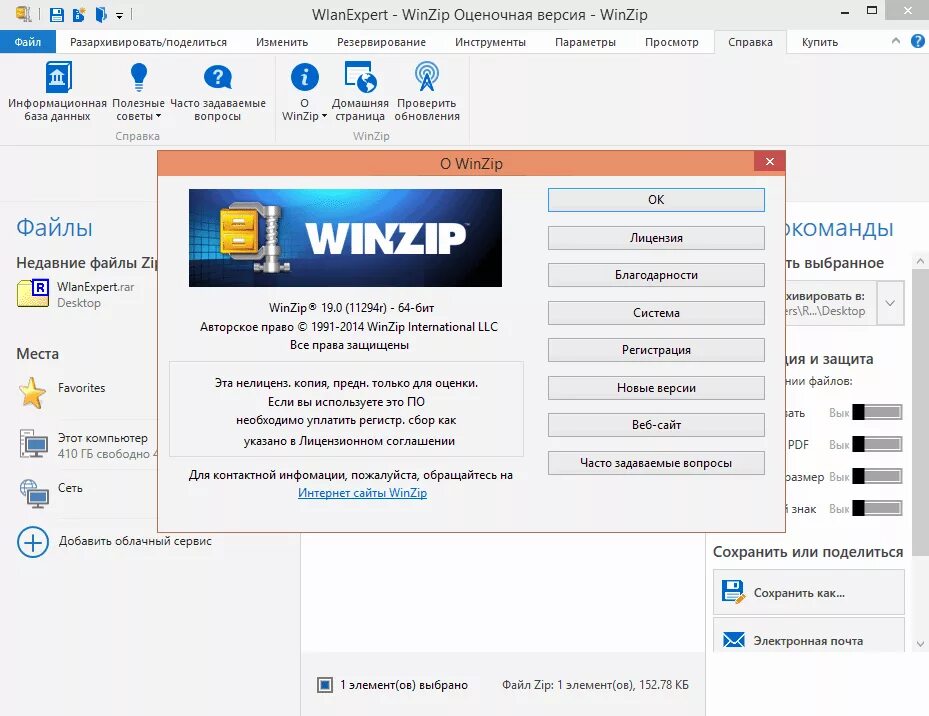Click the Сохранить как... button
Screen dimensions: 929x716
[809, 592]
